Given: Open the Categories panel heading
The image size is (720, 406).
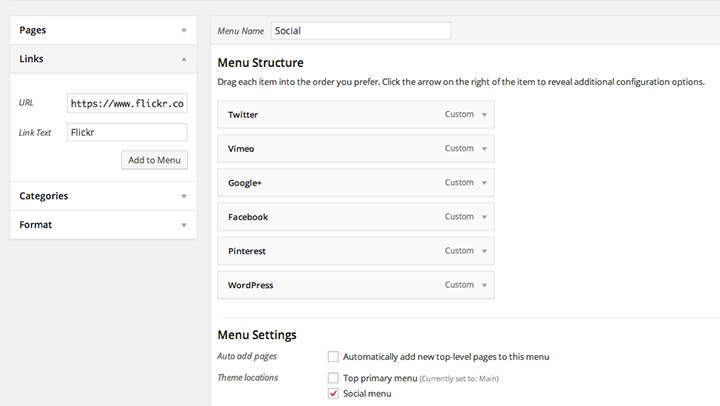Looking at the screenshot, I should point(44,196).
